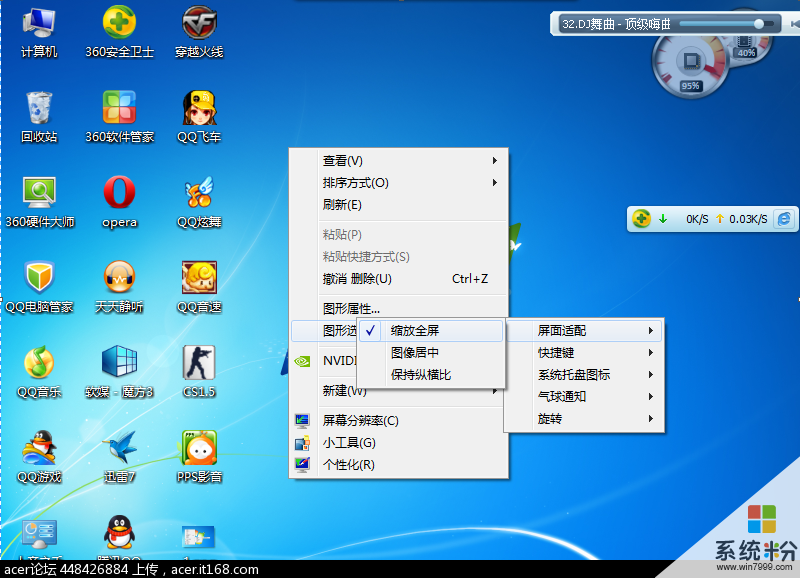Click the 360 plus icon in speed widget

pos(641,219)
